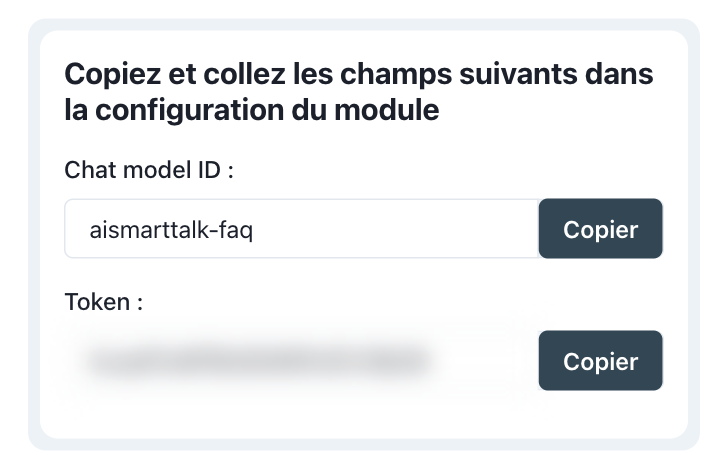The image size is (714, 462).
Task: Hit Copier next to aismarttalk-faq
Action: tap(600, 229)
